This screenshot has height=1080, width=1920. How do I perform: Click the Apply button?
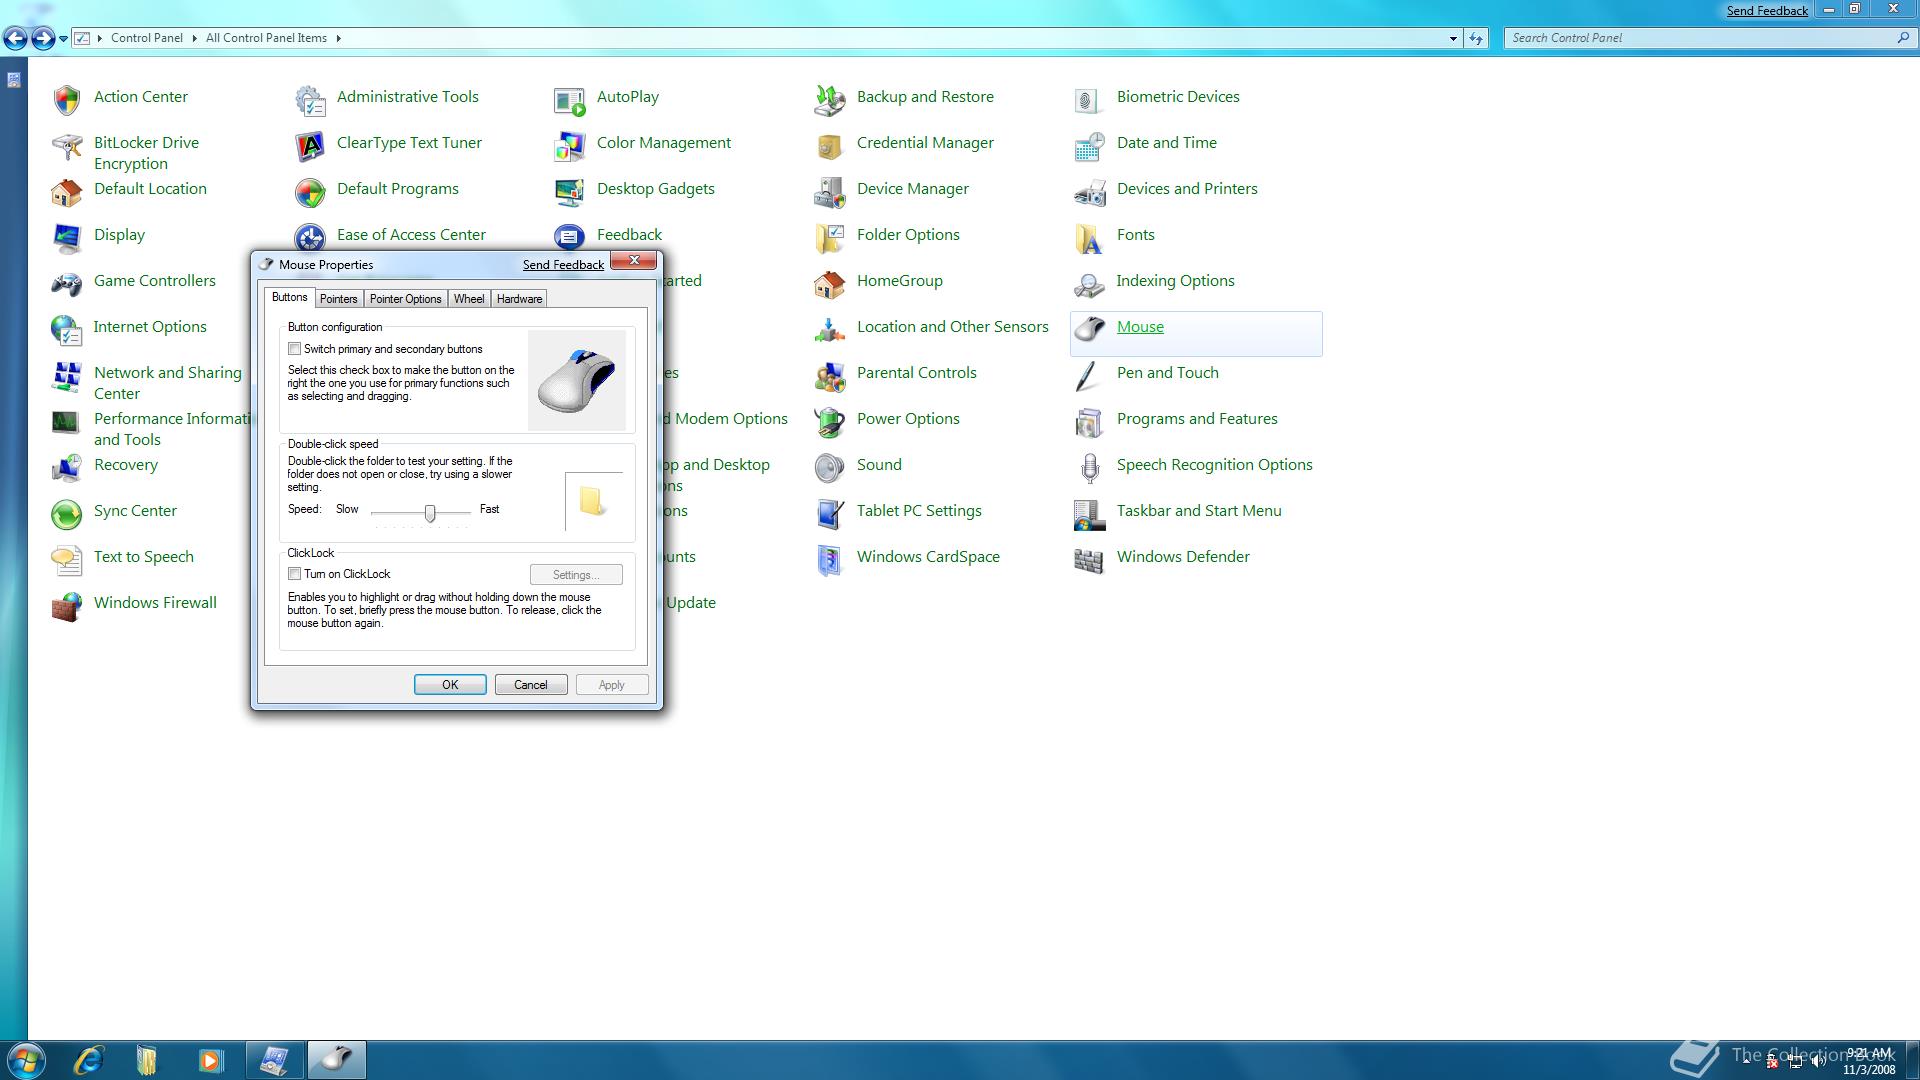click(x=611, y=685)
